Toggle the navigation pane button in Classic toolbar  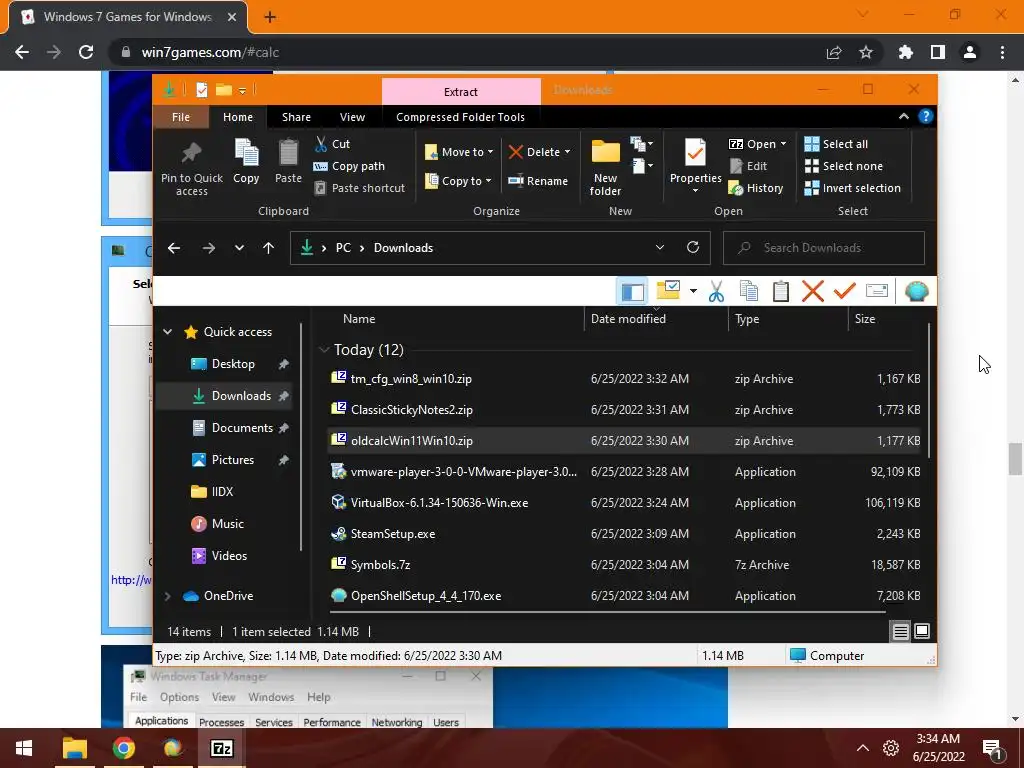tap(632, 291)
